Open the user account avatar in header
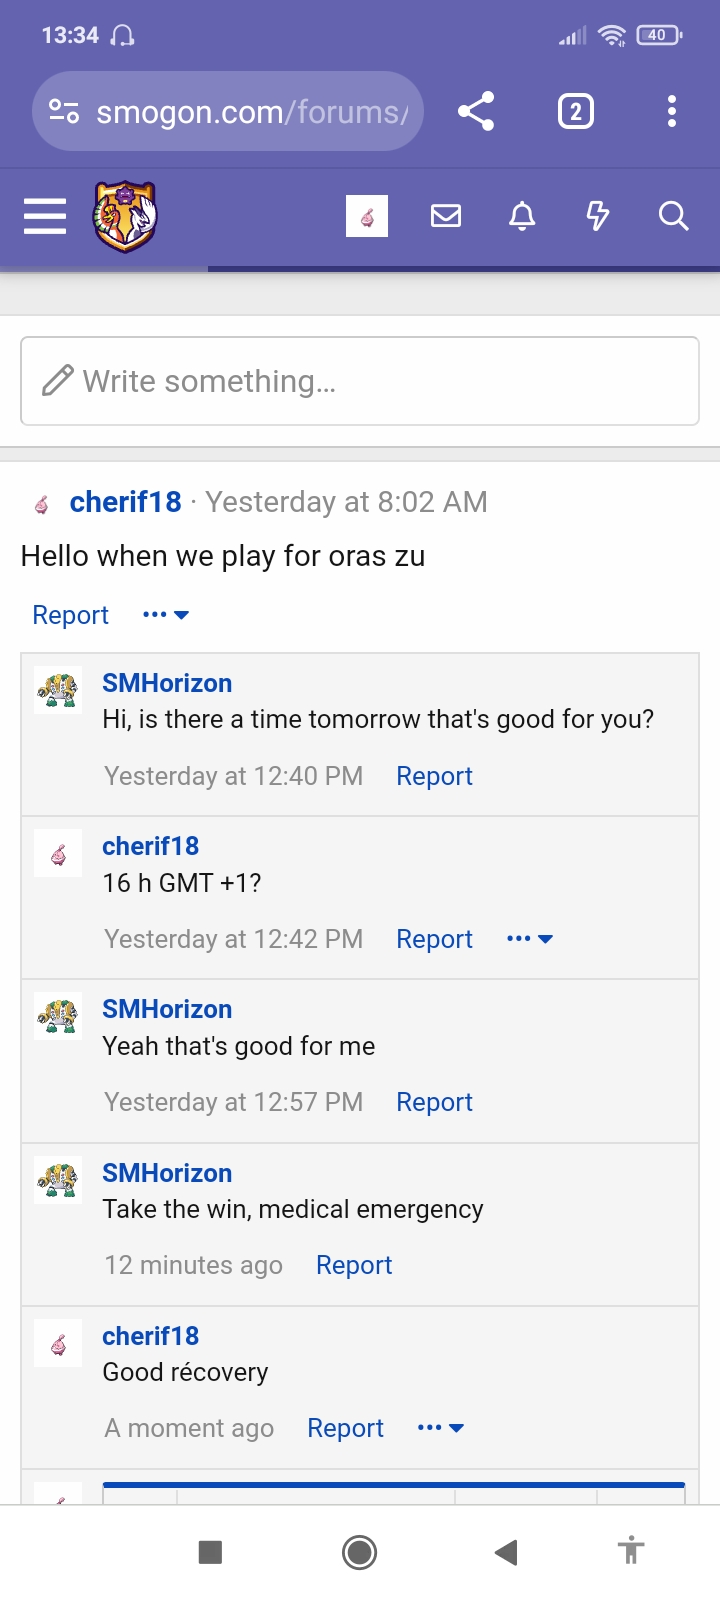The image size is (720, 1600). tap(367, 216)
